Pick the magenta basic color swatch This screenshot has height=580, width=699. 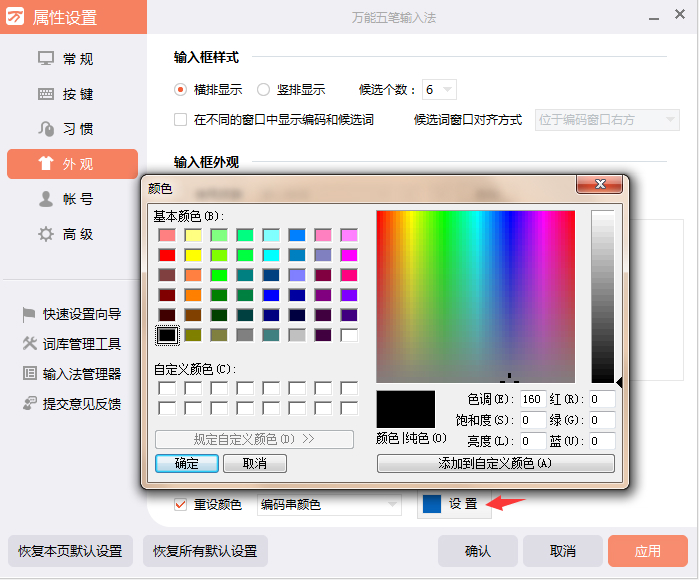click(349, 255)
